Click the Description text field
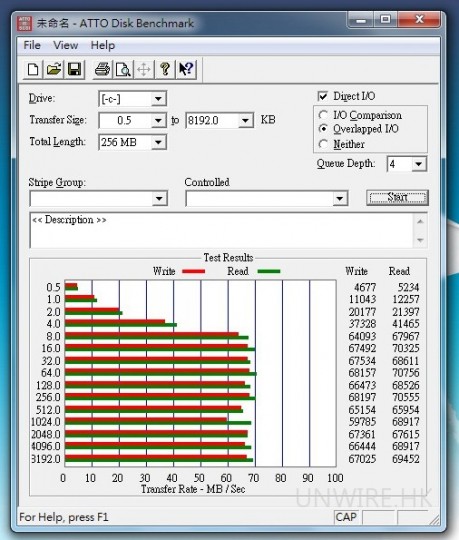Screen dimensions: 459x540 point(221,230)
